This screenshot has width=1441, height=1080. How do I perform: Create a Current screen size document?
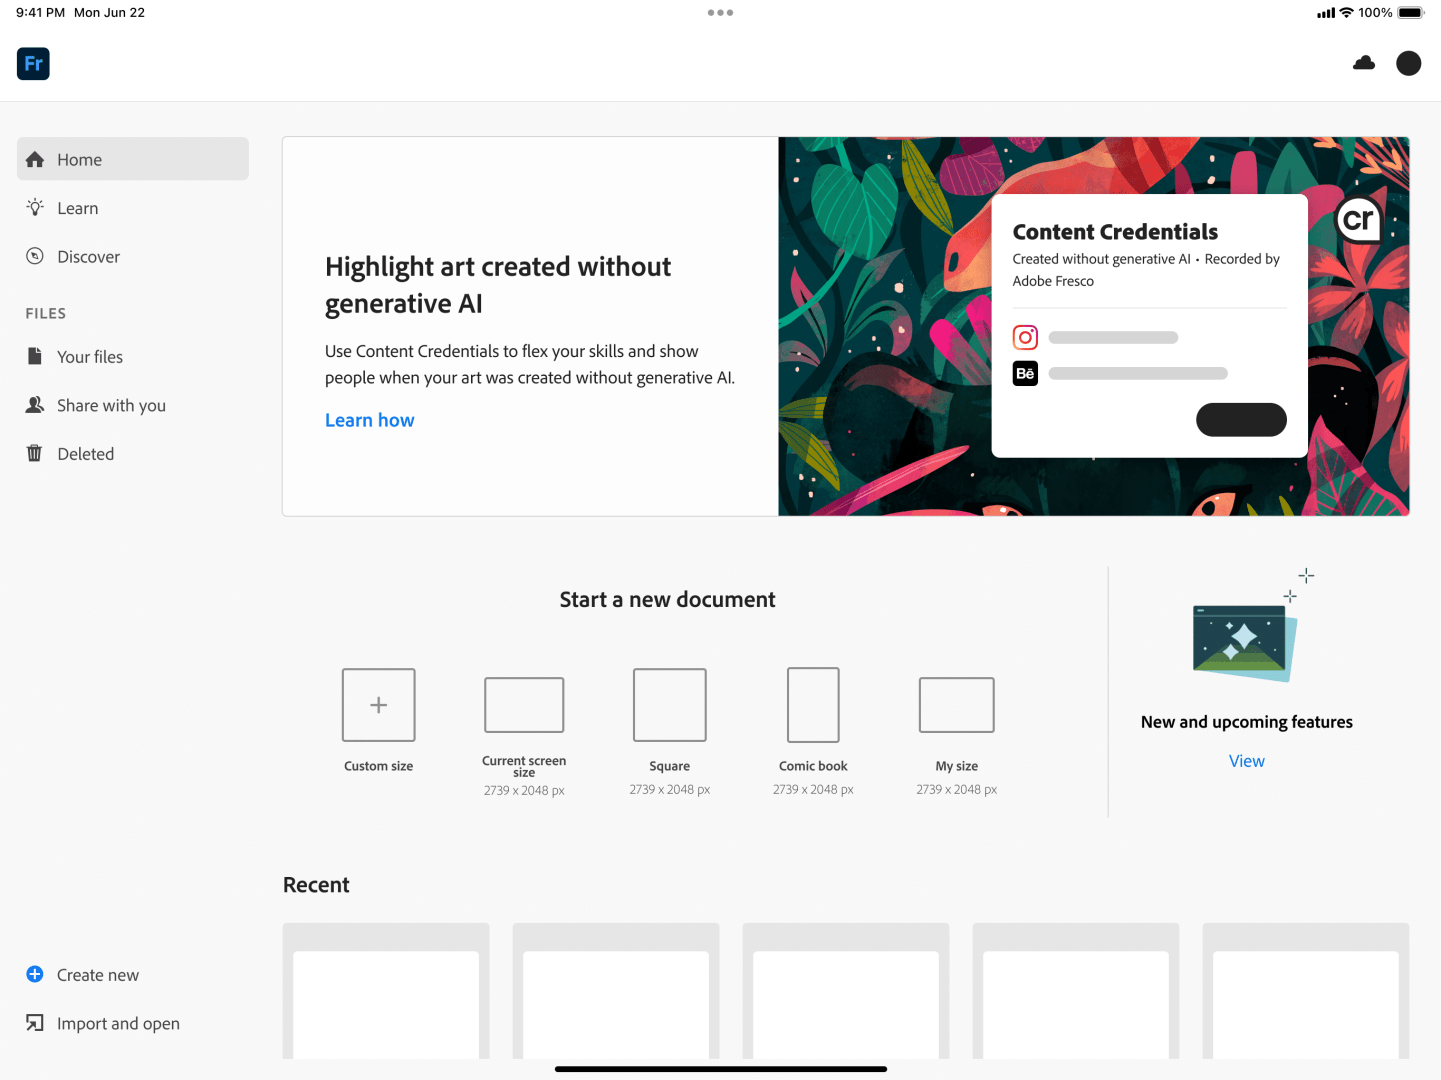[x=523, y=704]
